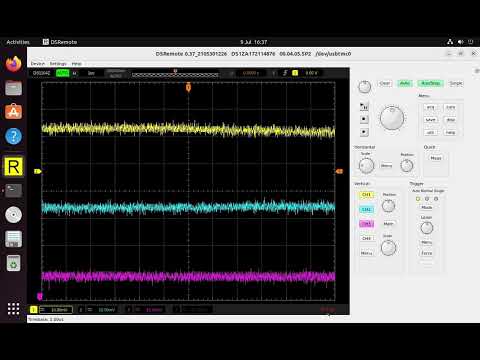Viewport: 480px width, 360px height.
Task: Click the Clear button
Action: (x=385, y=83)
